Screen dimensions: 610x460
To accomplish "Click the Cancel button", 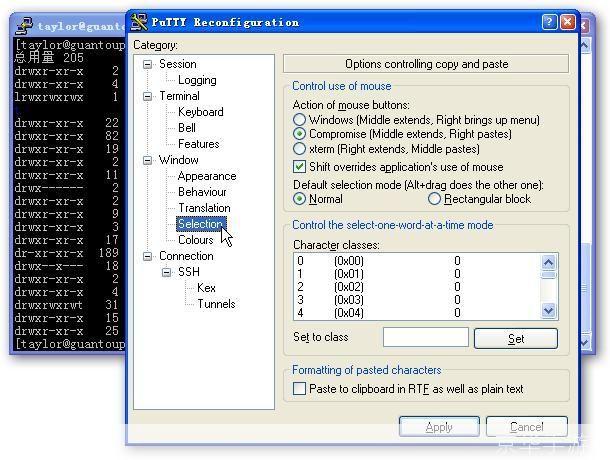I will pyautogui.click(x=527, y=427).
